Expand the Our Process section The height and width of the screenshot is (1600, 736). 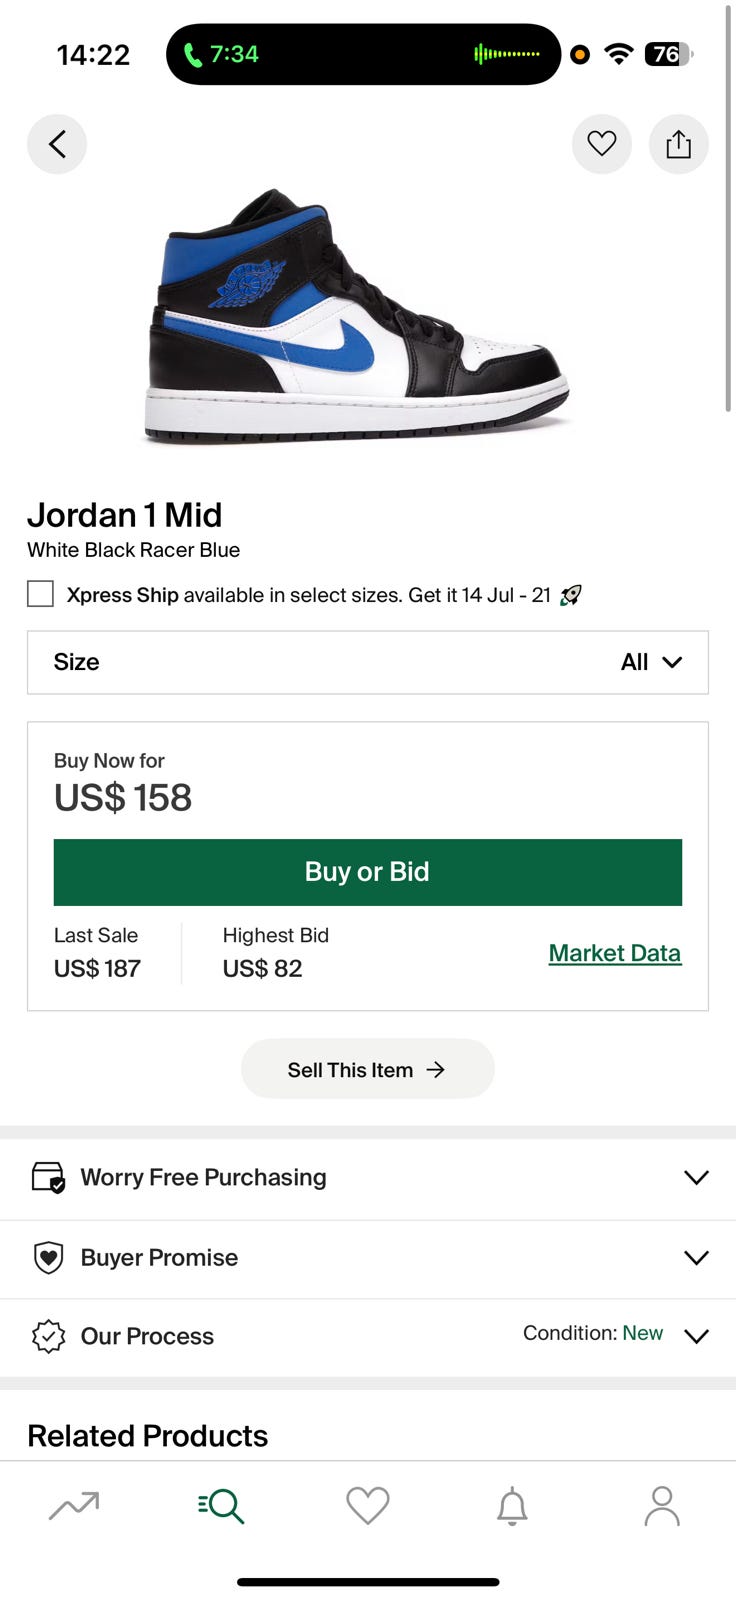tap(367, 1336)
